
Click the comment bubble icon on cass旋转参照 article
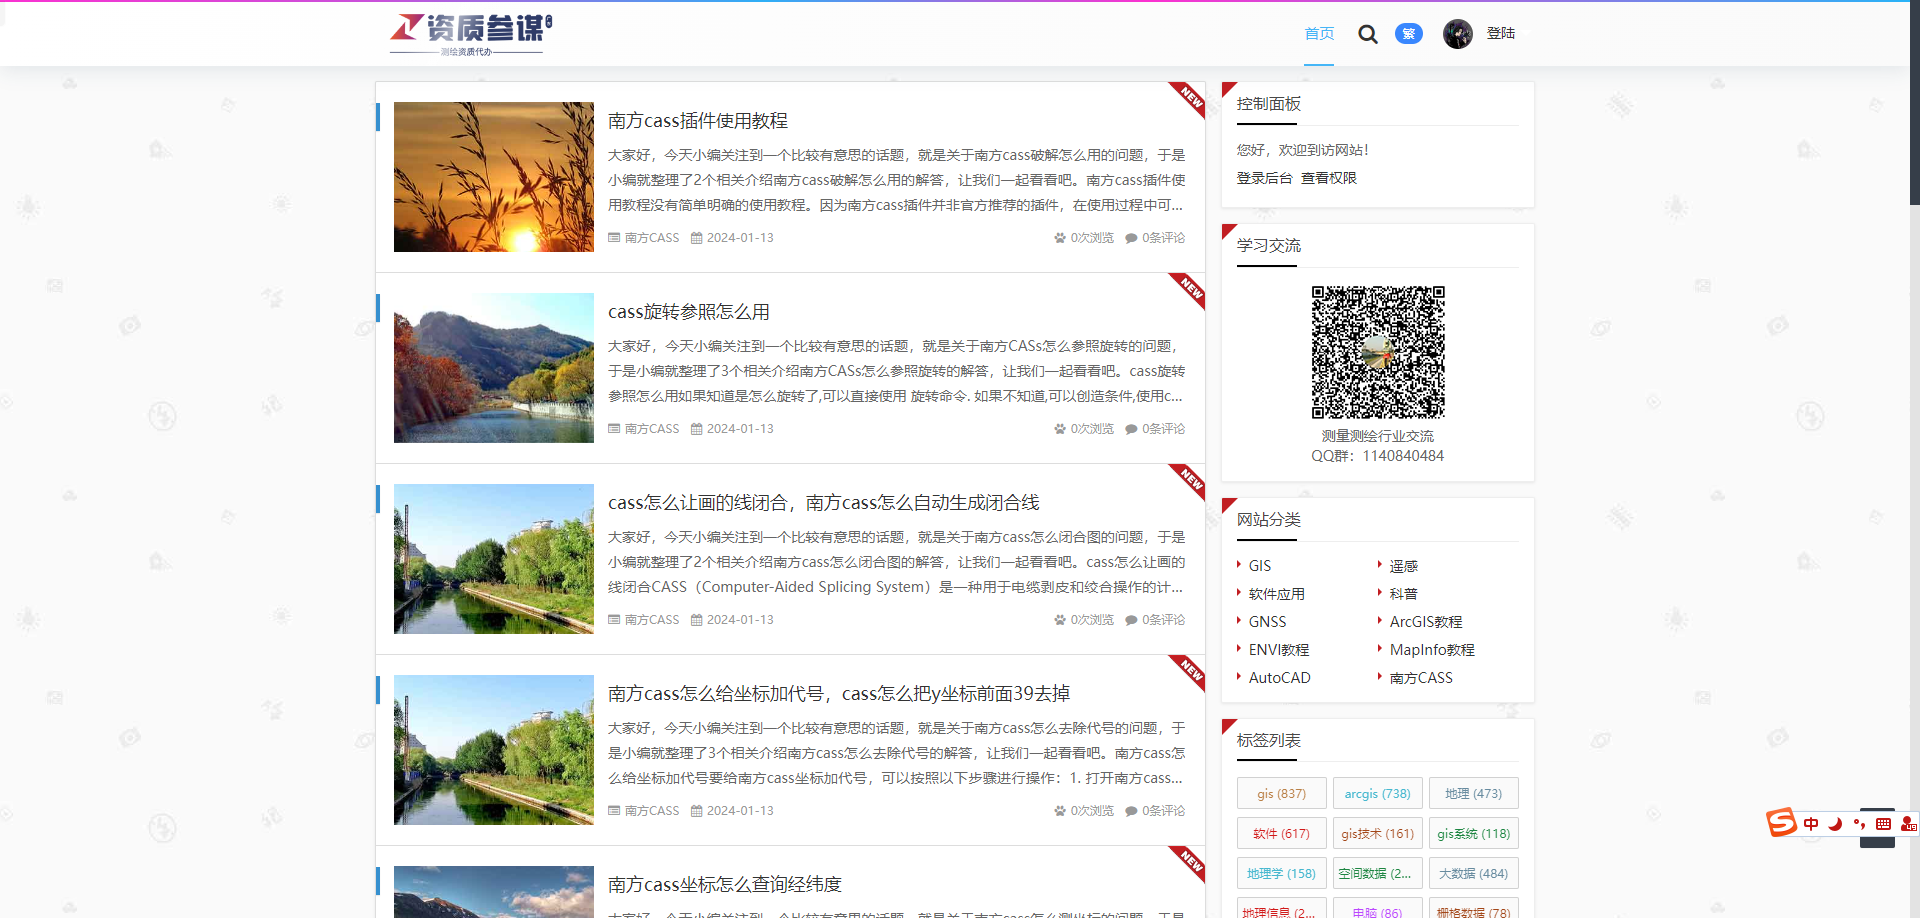pos(1131,428)
